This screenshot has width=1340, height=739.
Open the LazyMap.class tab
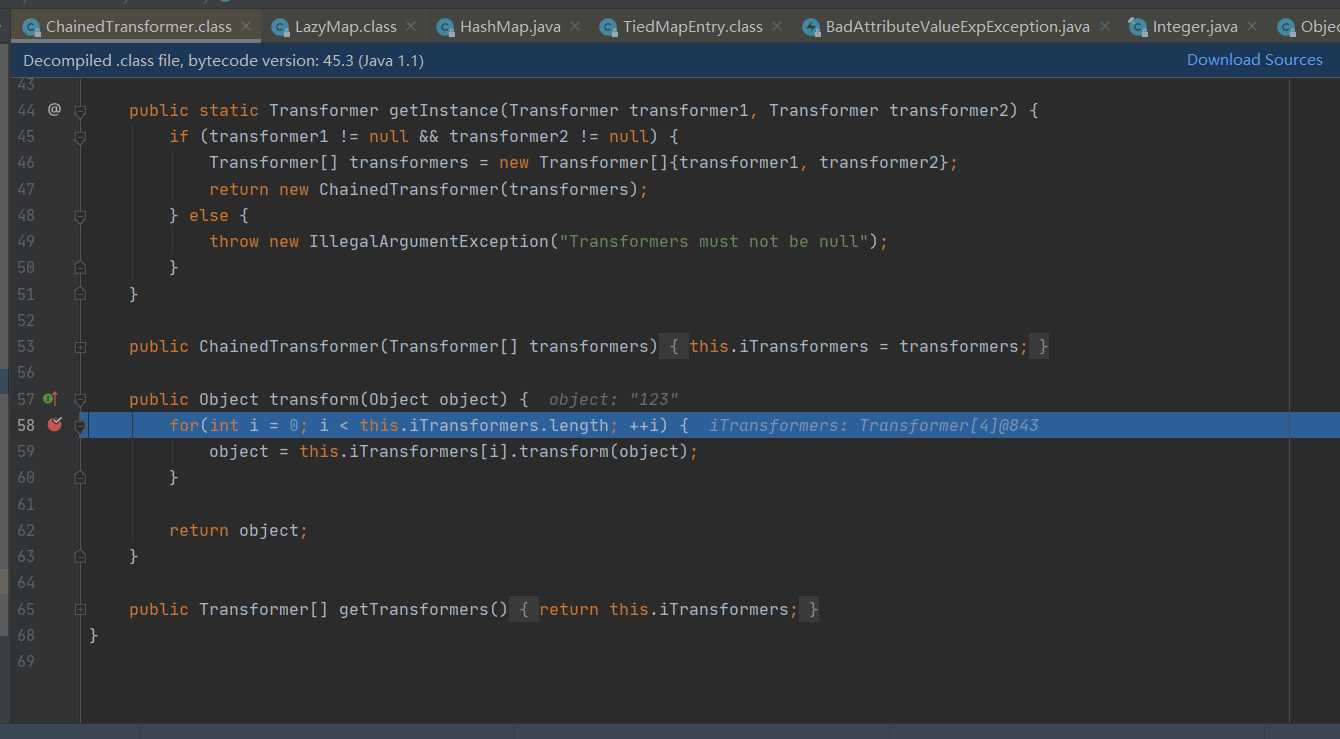point(345,27)
